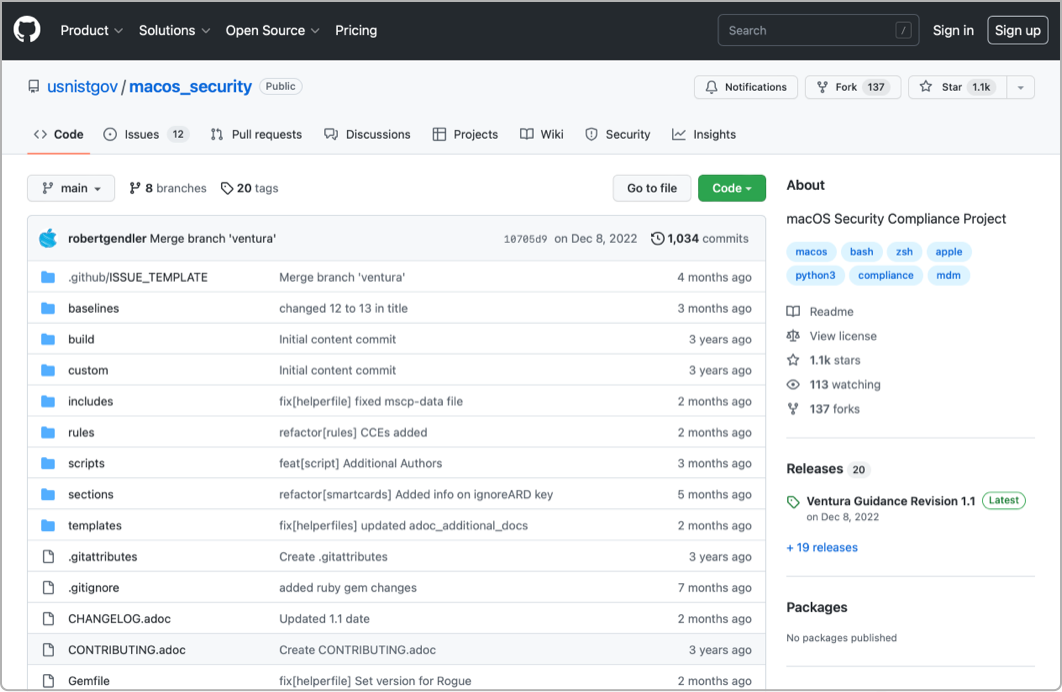Screen dimensions: 1062x692
Task: Click the GitHub Octocat logo
Action: [x=27, y=30]
